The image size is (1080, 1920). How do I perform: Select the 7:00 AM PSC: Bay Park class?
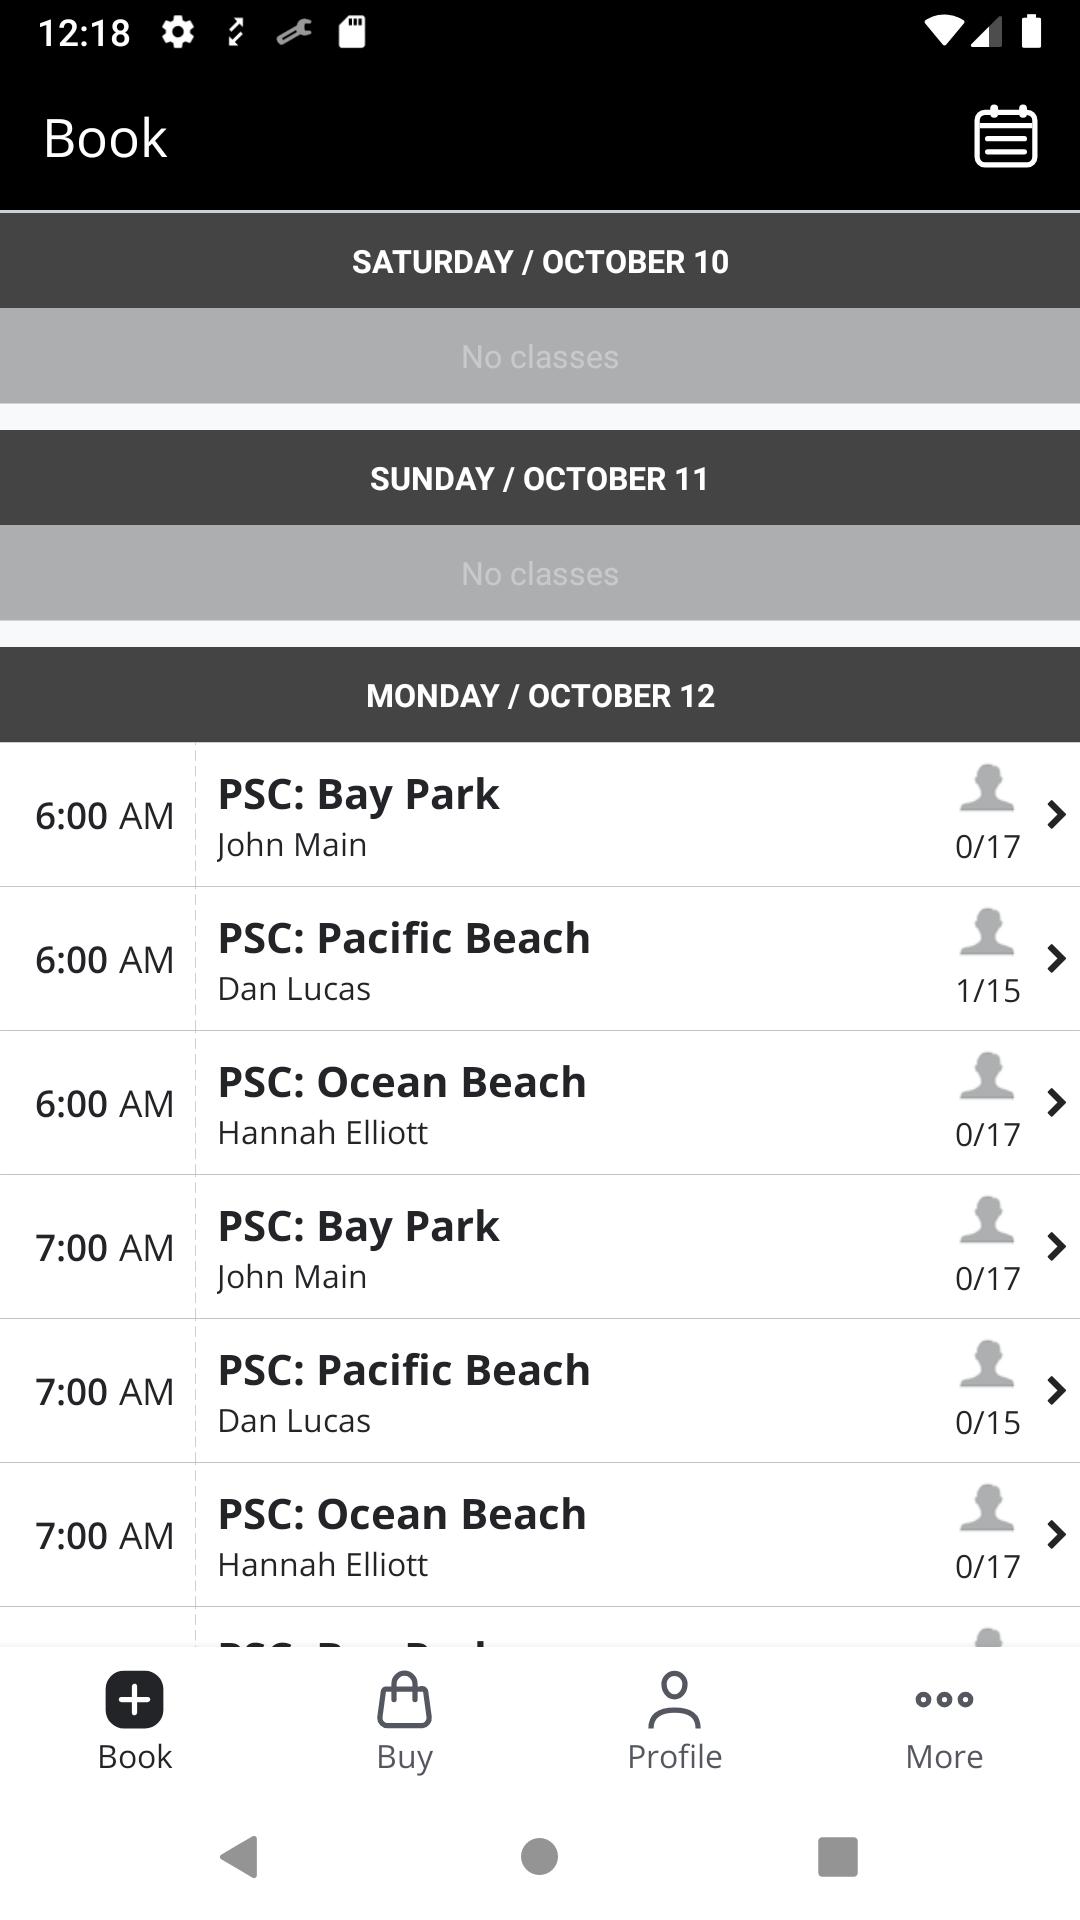pos(540,1247)
